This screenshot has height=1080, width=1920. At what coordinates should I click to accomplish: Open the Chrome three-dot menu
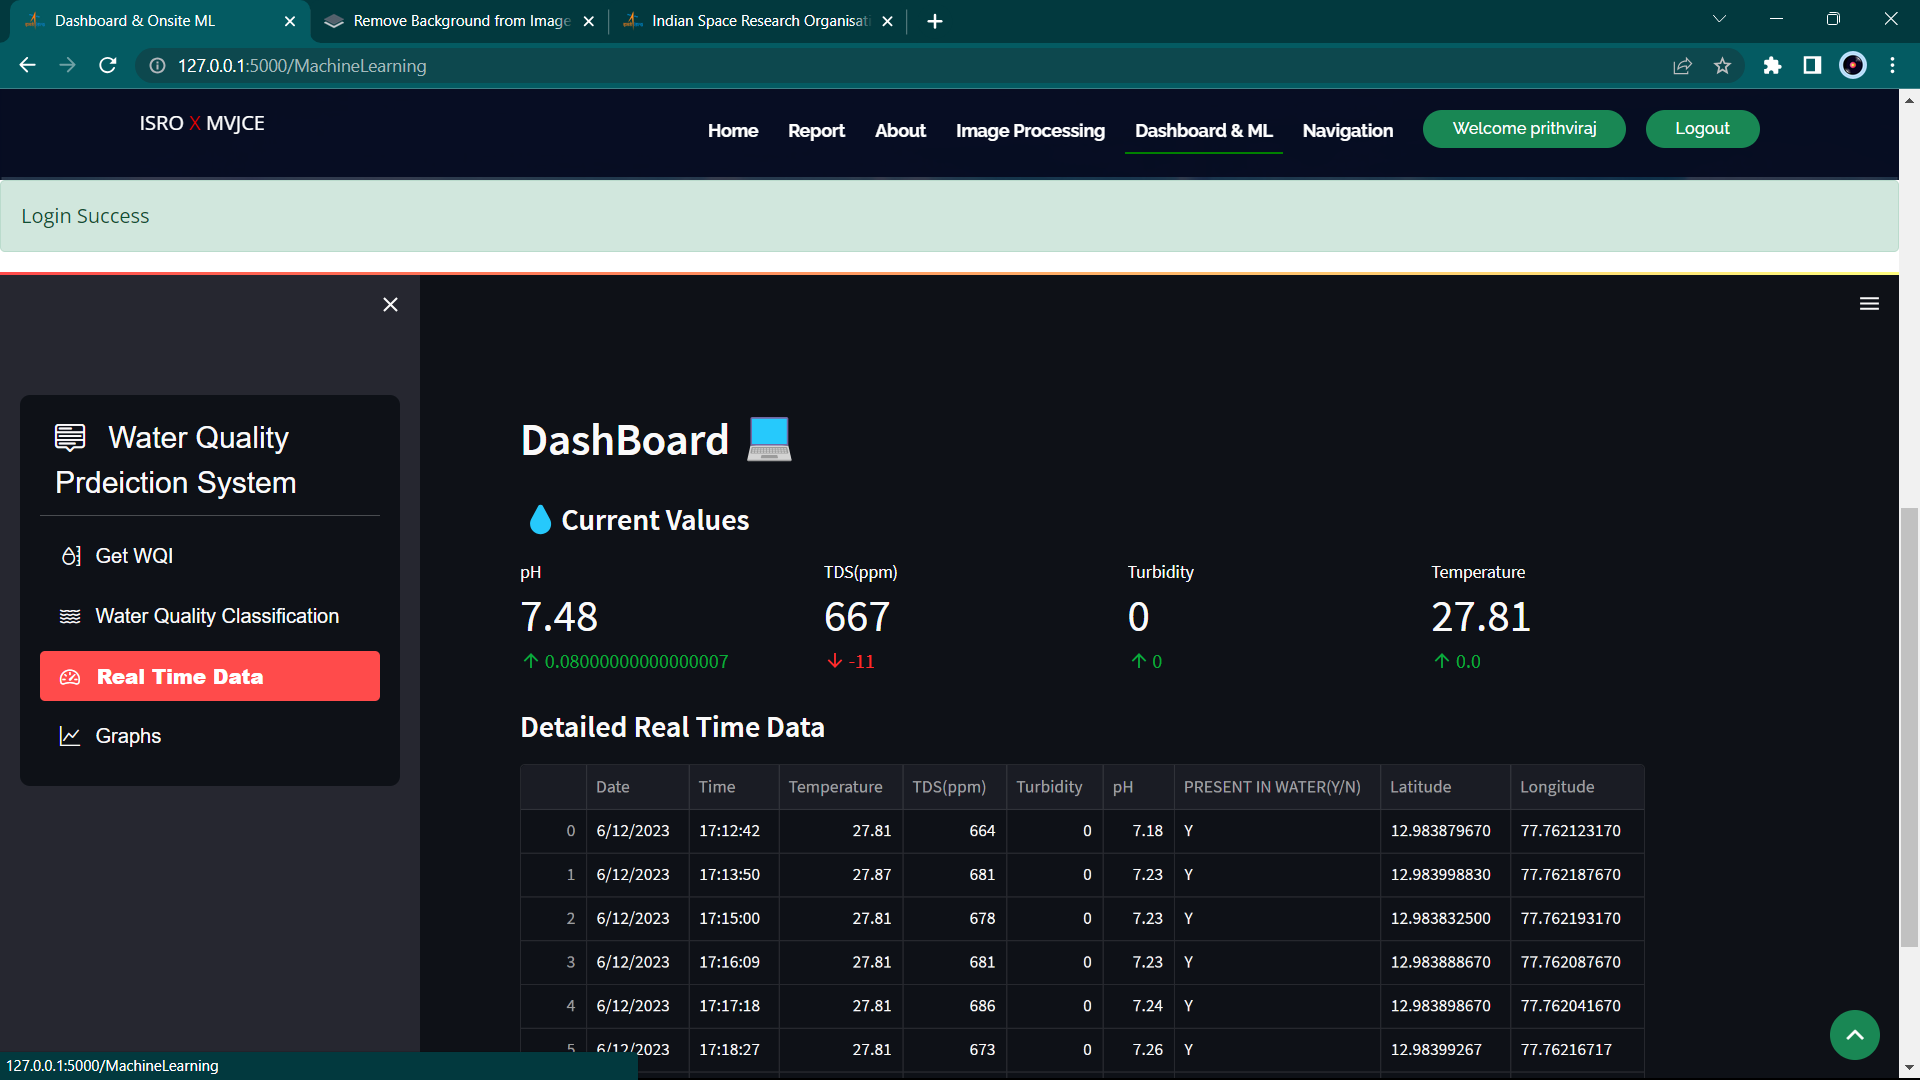[1892, 65]
